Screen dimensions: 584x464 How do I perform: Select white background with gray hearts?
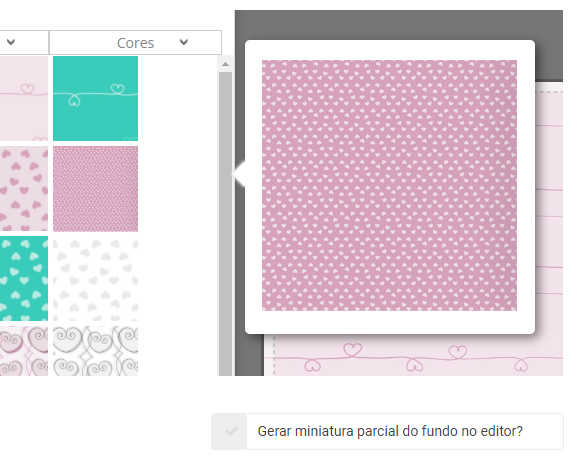[x=95, y=279]
